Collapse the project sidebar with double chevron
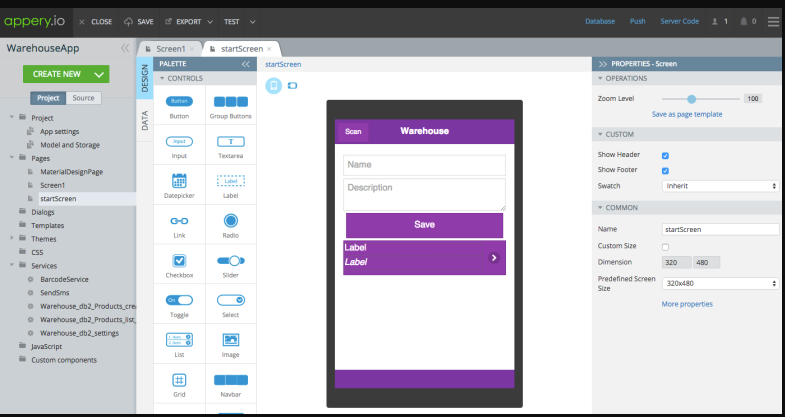 pyautogui.click(x=125, y=48)
